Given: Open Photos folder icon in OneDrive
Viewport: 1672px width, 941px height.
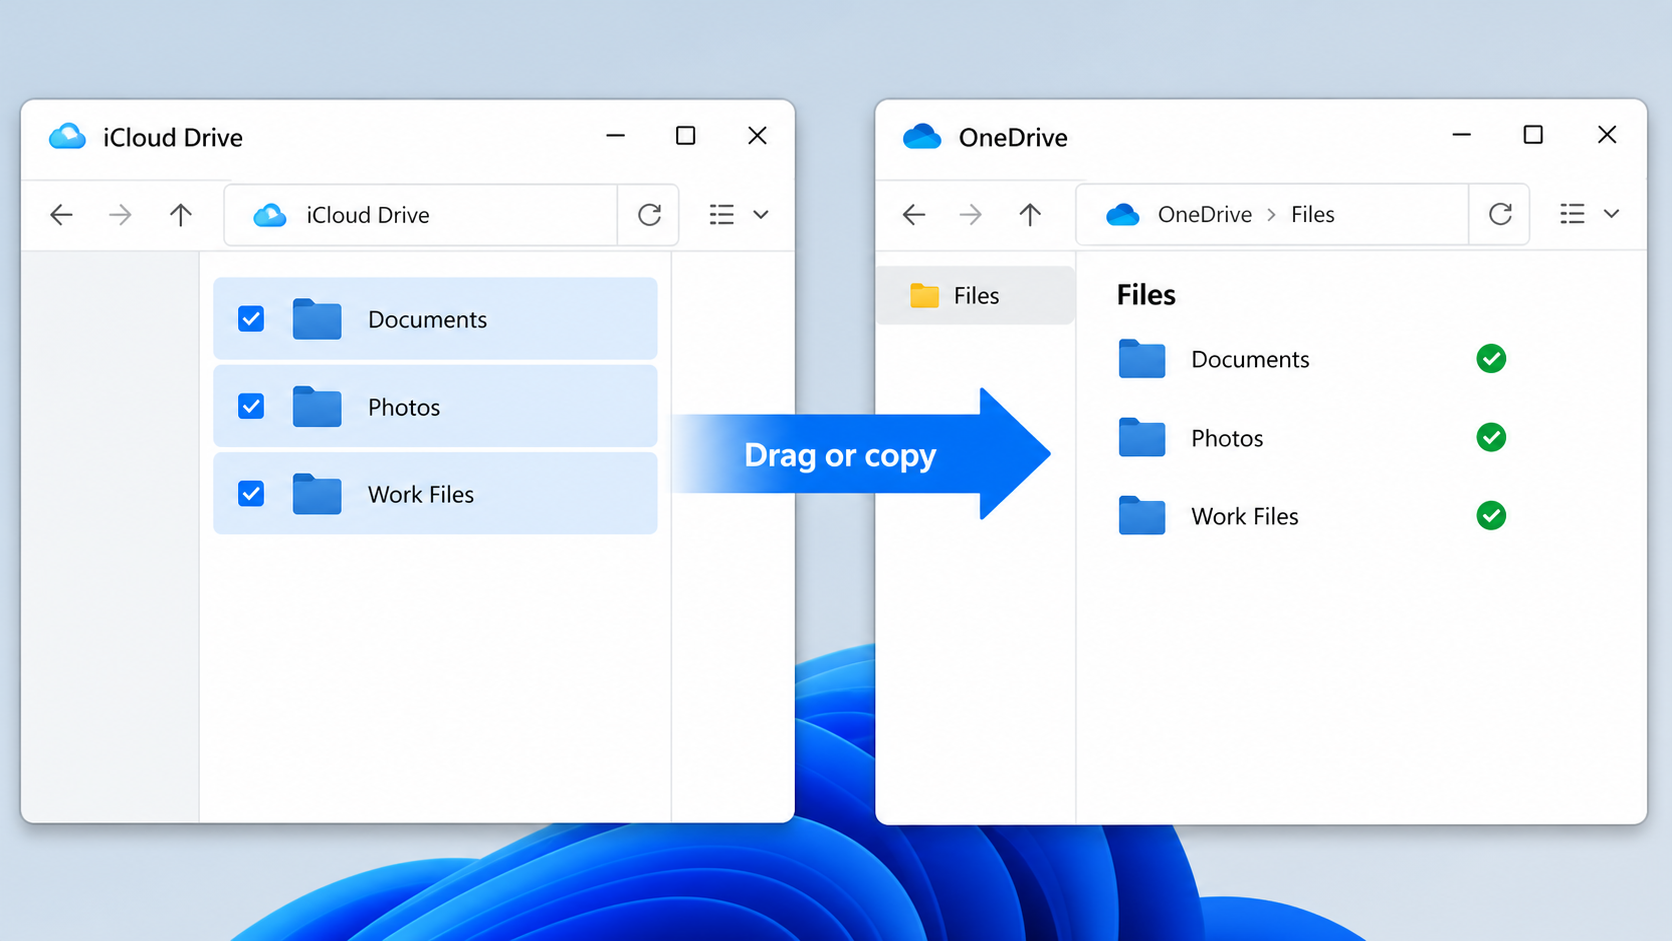Looking at the screenshot, I should coord(1142,437).
